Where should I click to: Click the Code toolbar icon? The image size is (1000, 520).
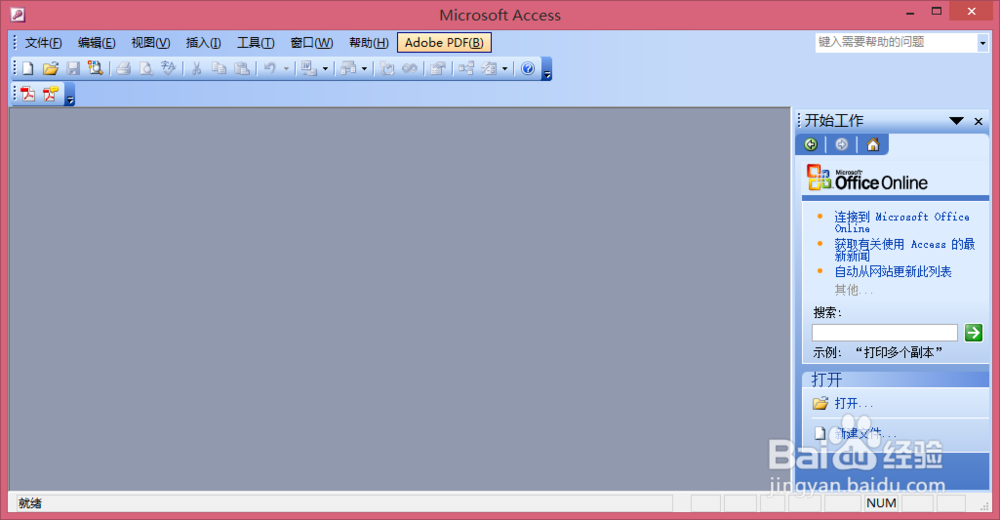[x=387, y=68]
